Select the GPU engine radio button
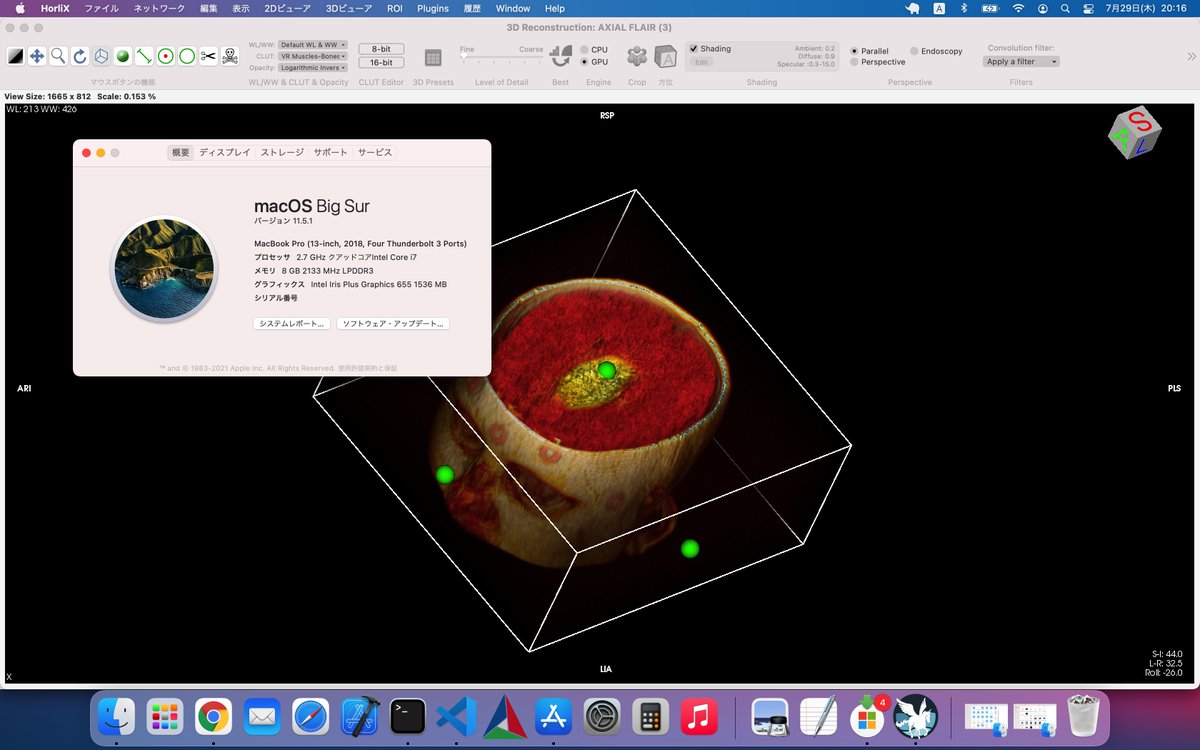Screen dimensions: 1200x750 pyautogui.click(x=585, y=62)
